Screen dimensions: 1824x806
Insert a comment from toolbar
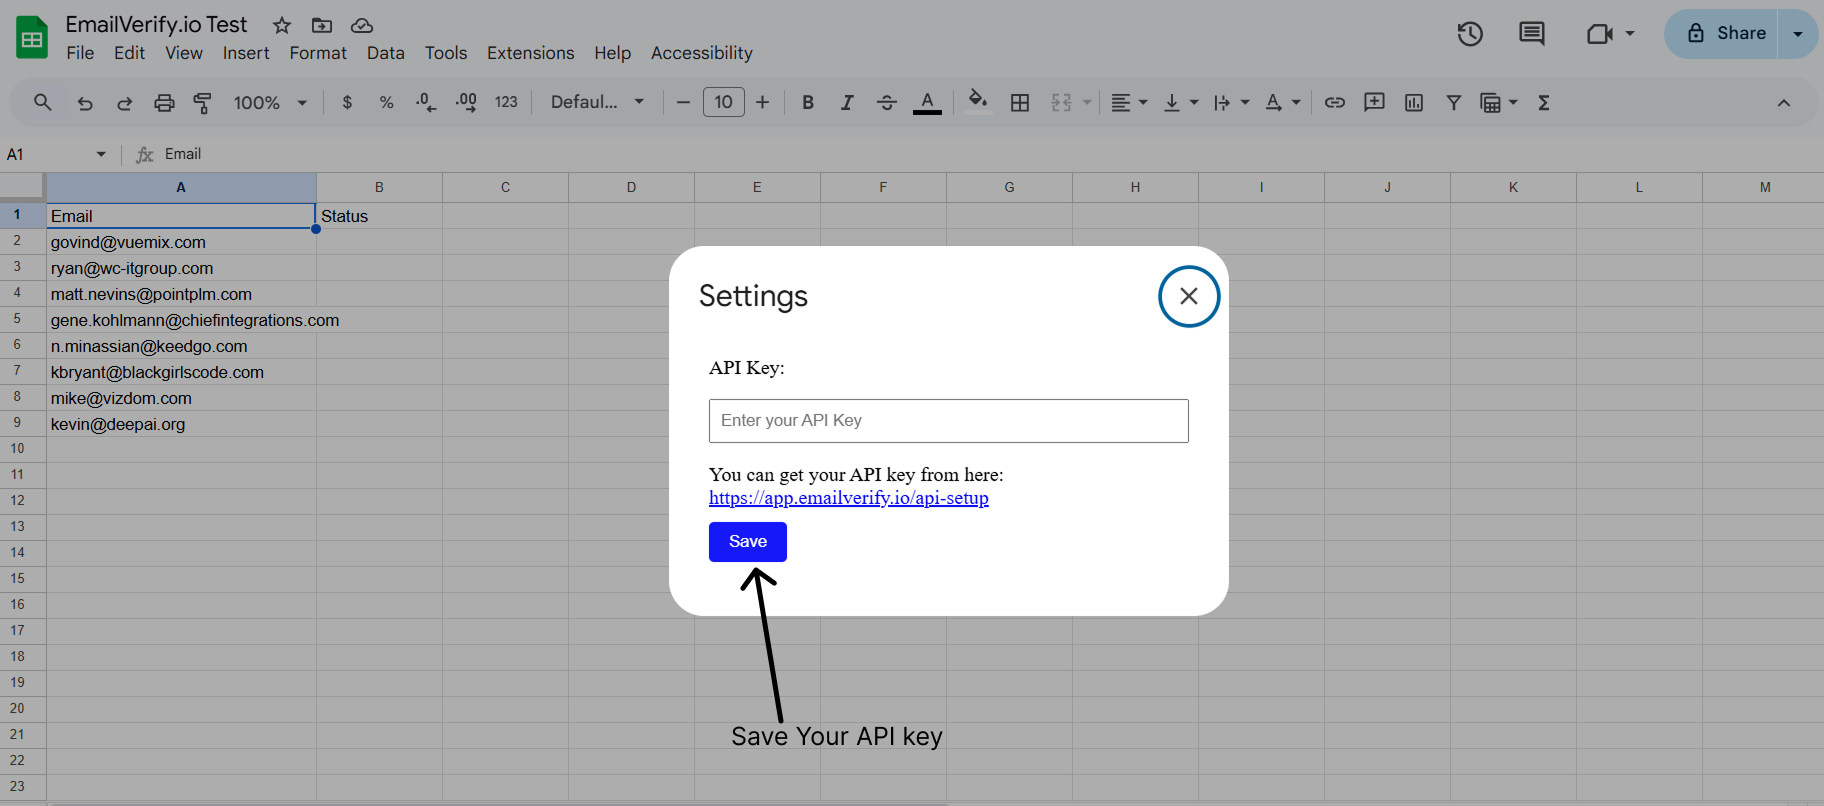(1374, 102)
